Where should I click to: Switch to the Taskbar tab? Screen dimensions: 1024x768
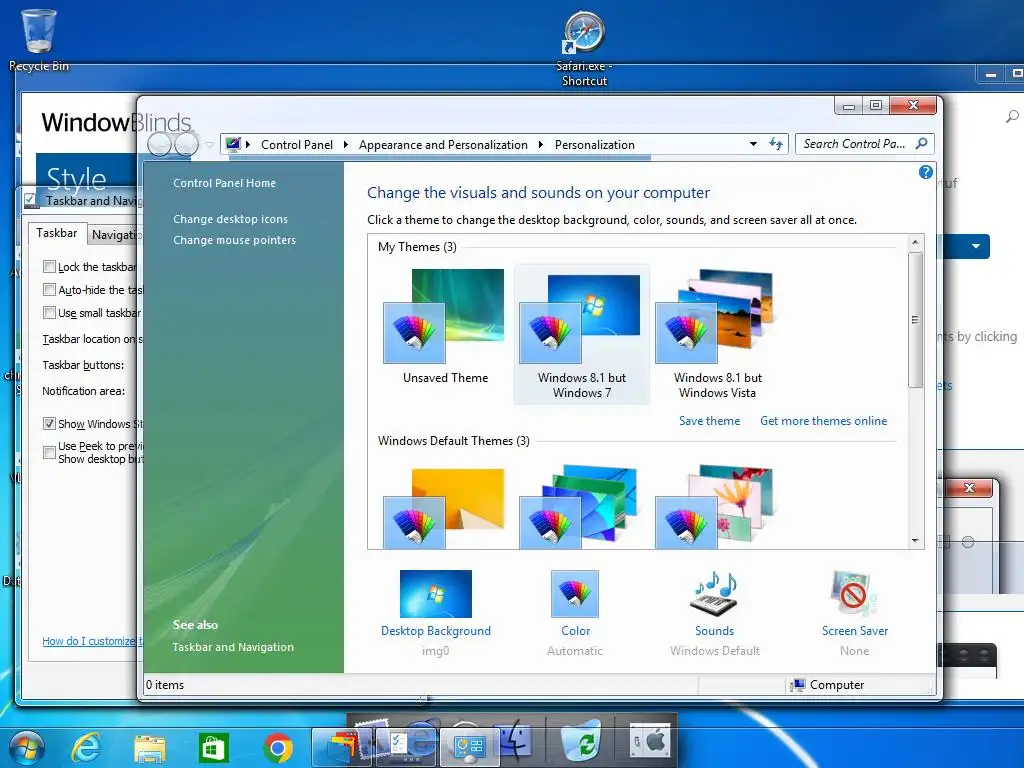coord(57,233)
